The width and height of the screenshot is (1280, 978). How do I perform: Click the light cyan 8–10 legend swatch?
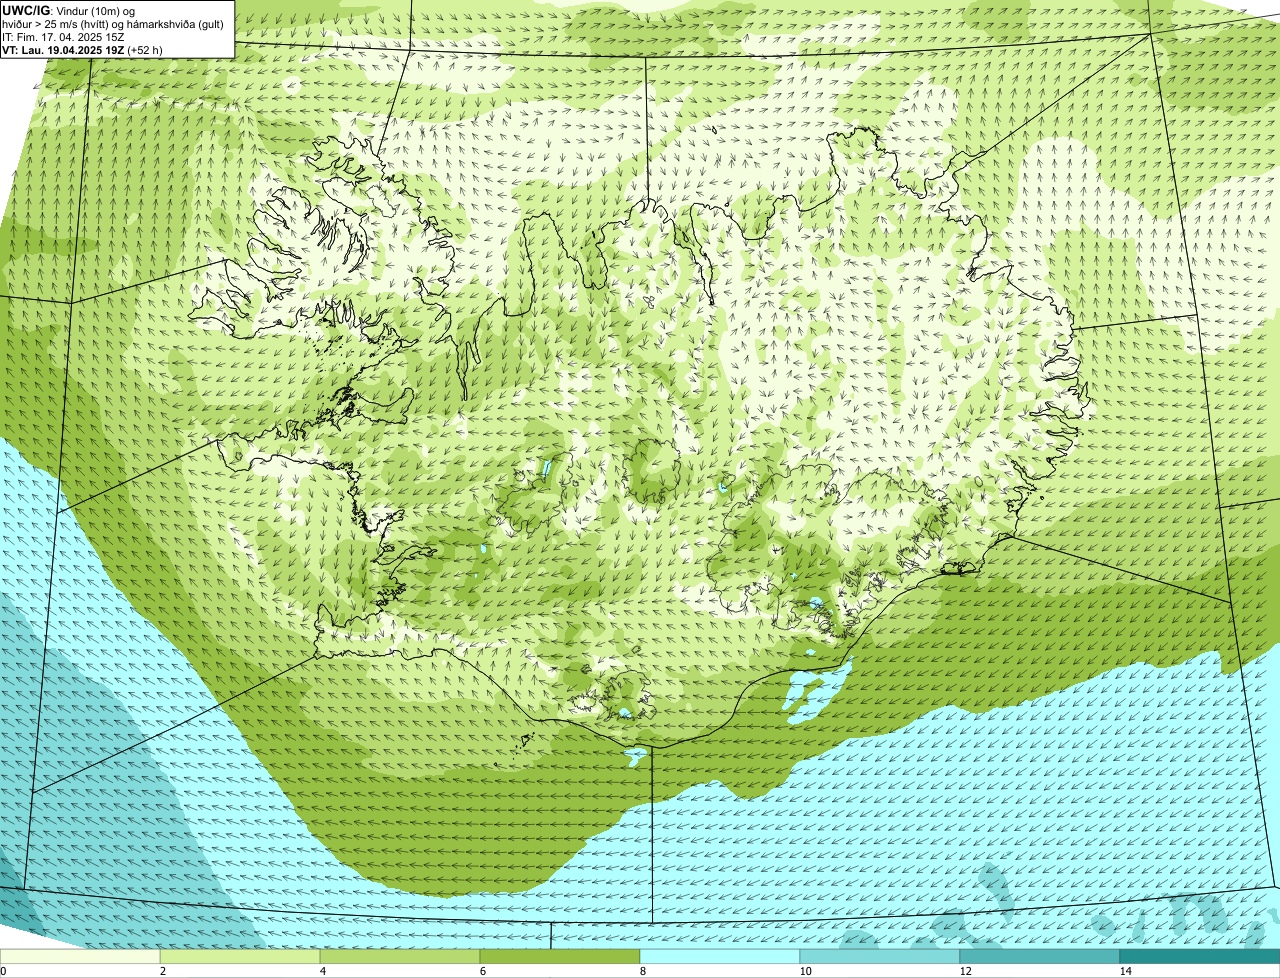tap(720, 956)
